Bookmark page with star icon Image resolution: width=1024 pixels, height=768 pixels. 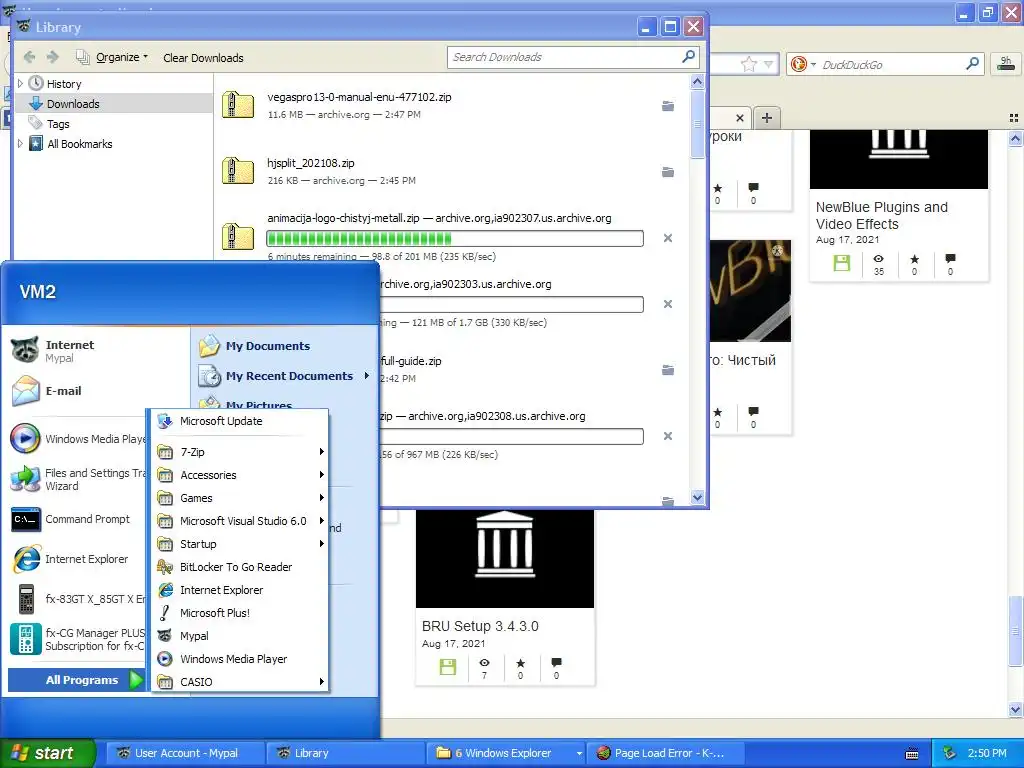pos(748,64)
